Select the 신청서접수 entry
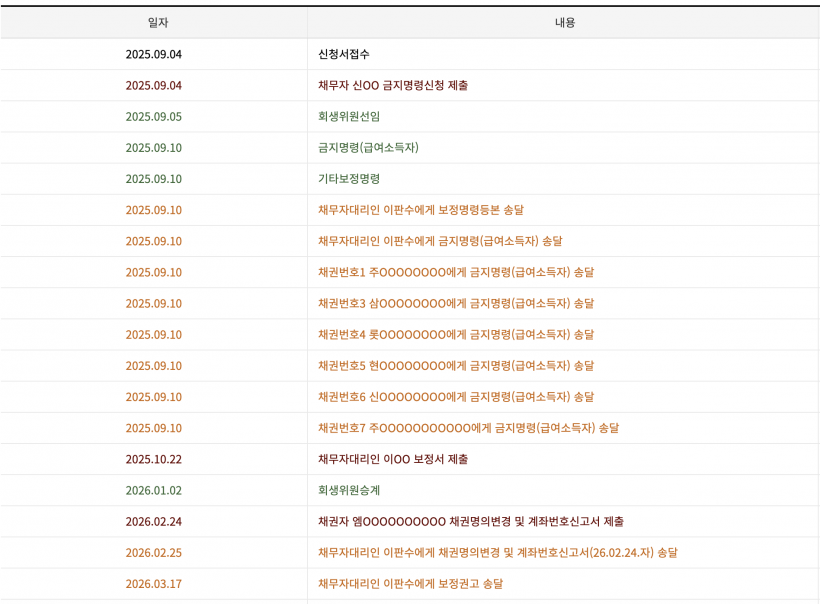820x604 pixels. [x=344, y=54]
